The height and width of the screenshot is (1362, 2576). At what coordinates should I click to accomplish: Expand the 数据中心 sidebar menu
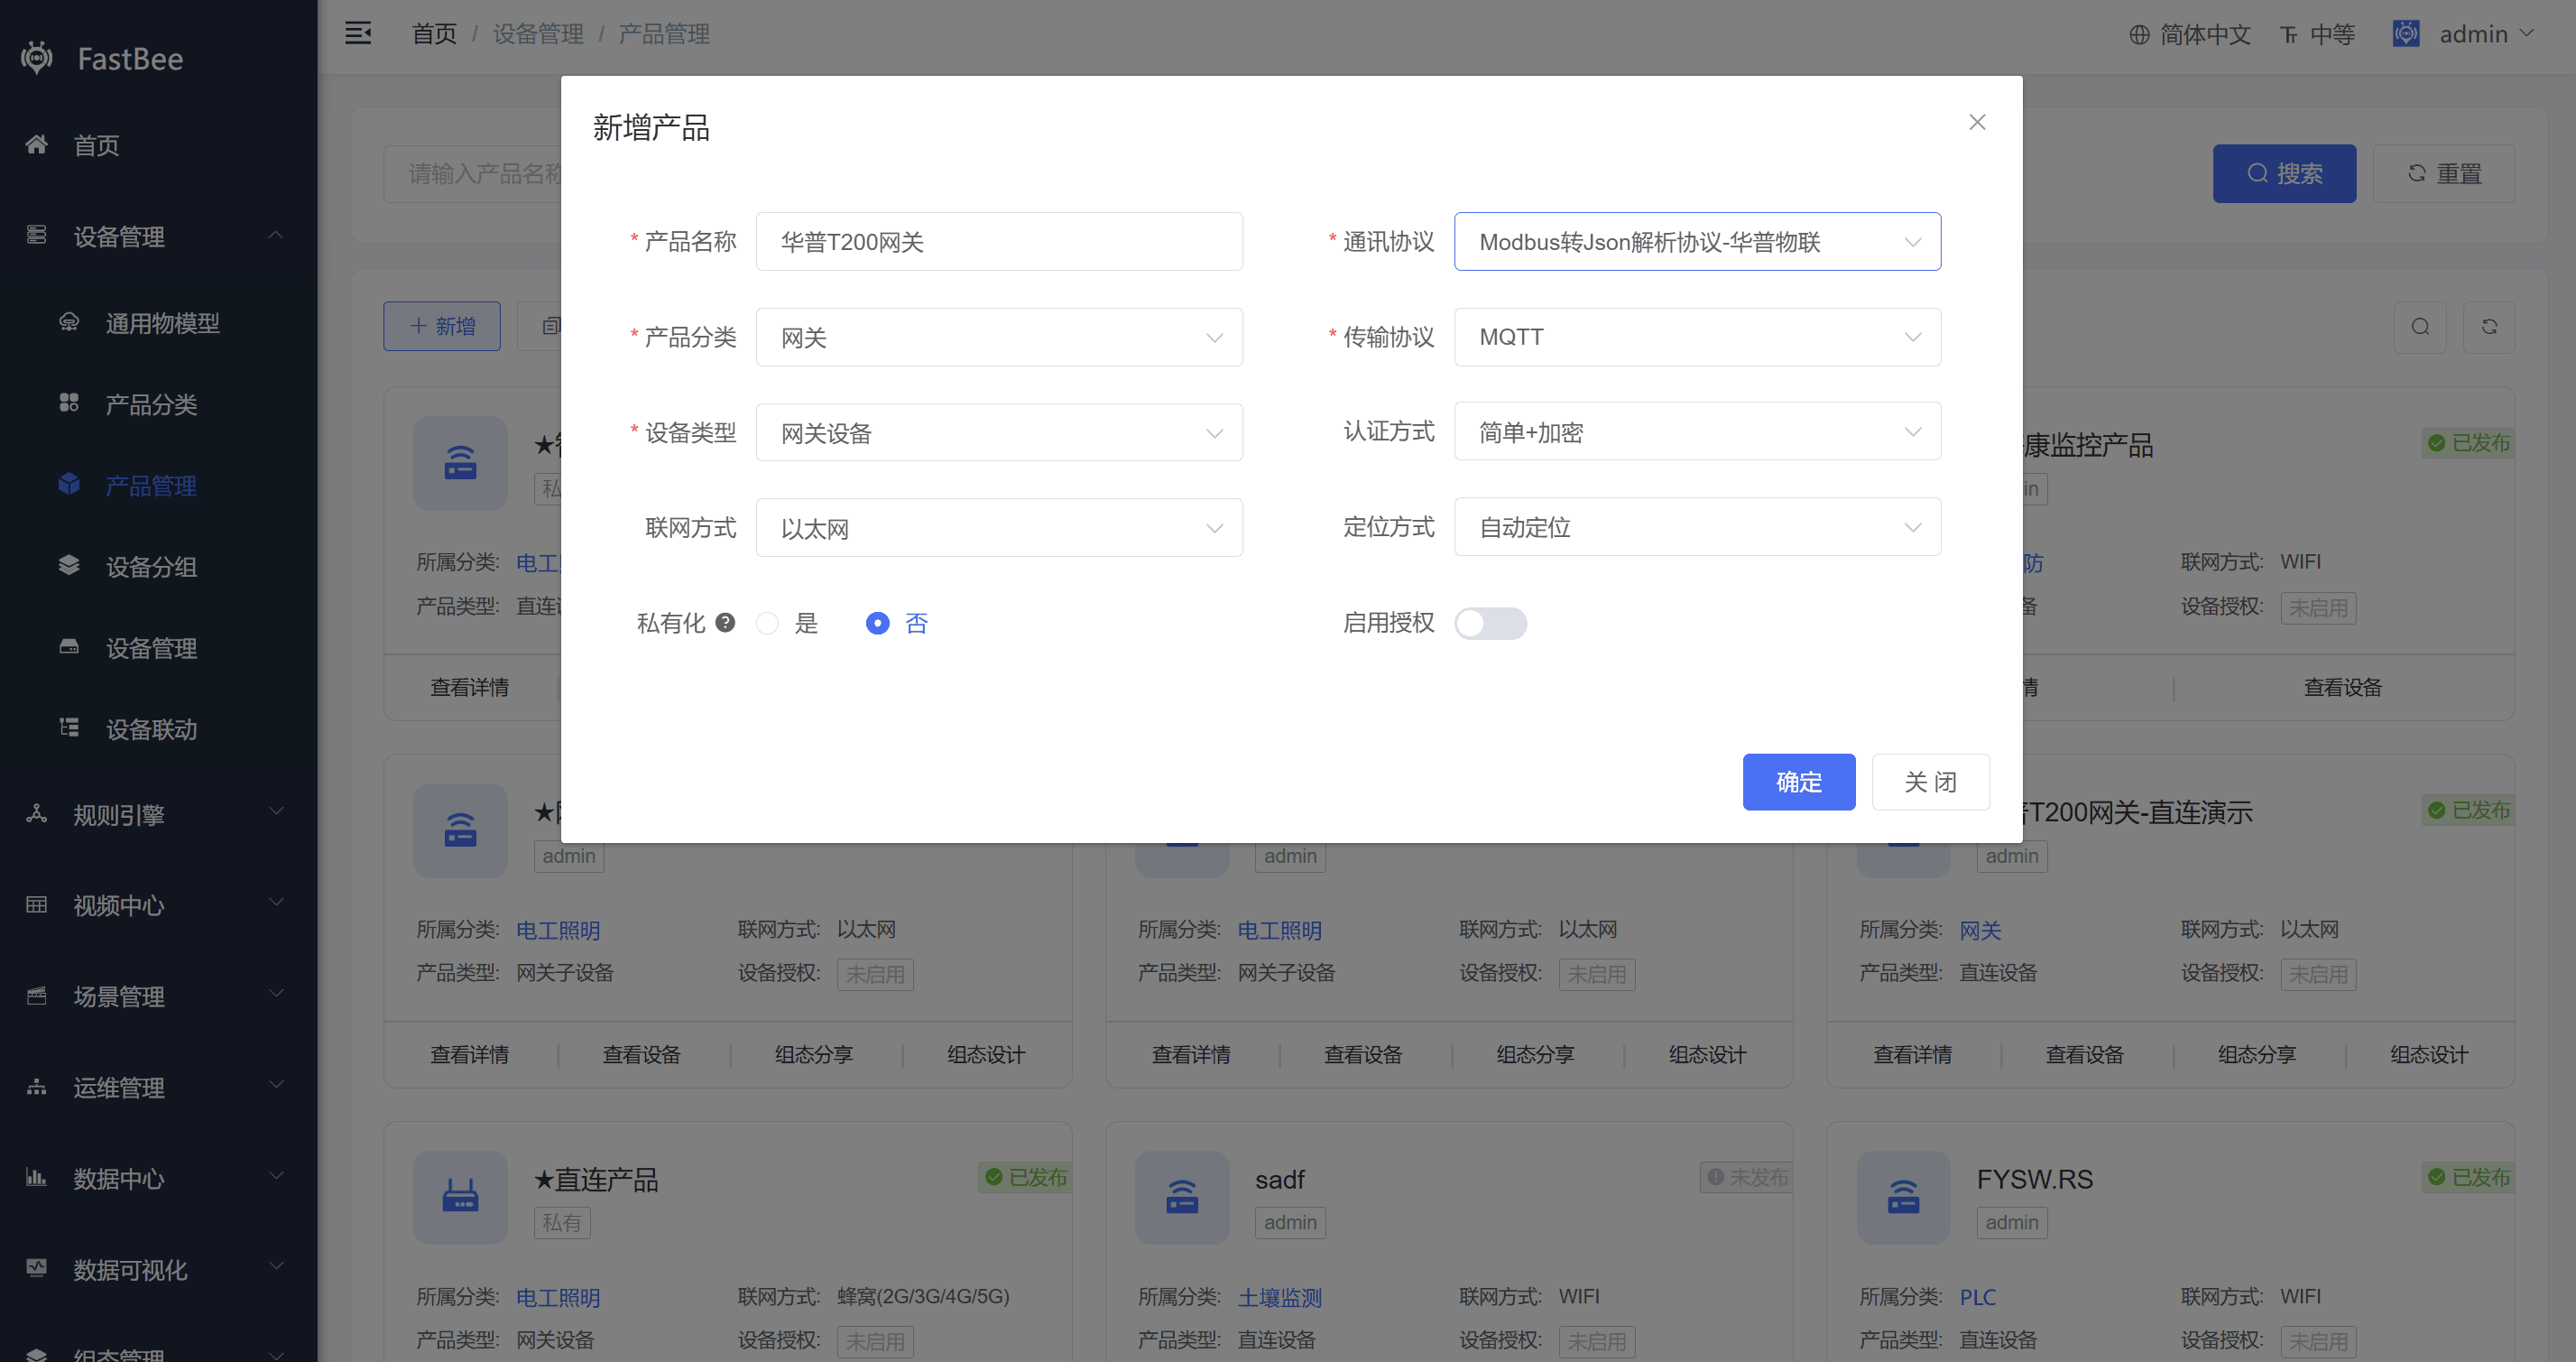[158, 1178]
